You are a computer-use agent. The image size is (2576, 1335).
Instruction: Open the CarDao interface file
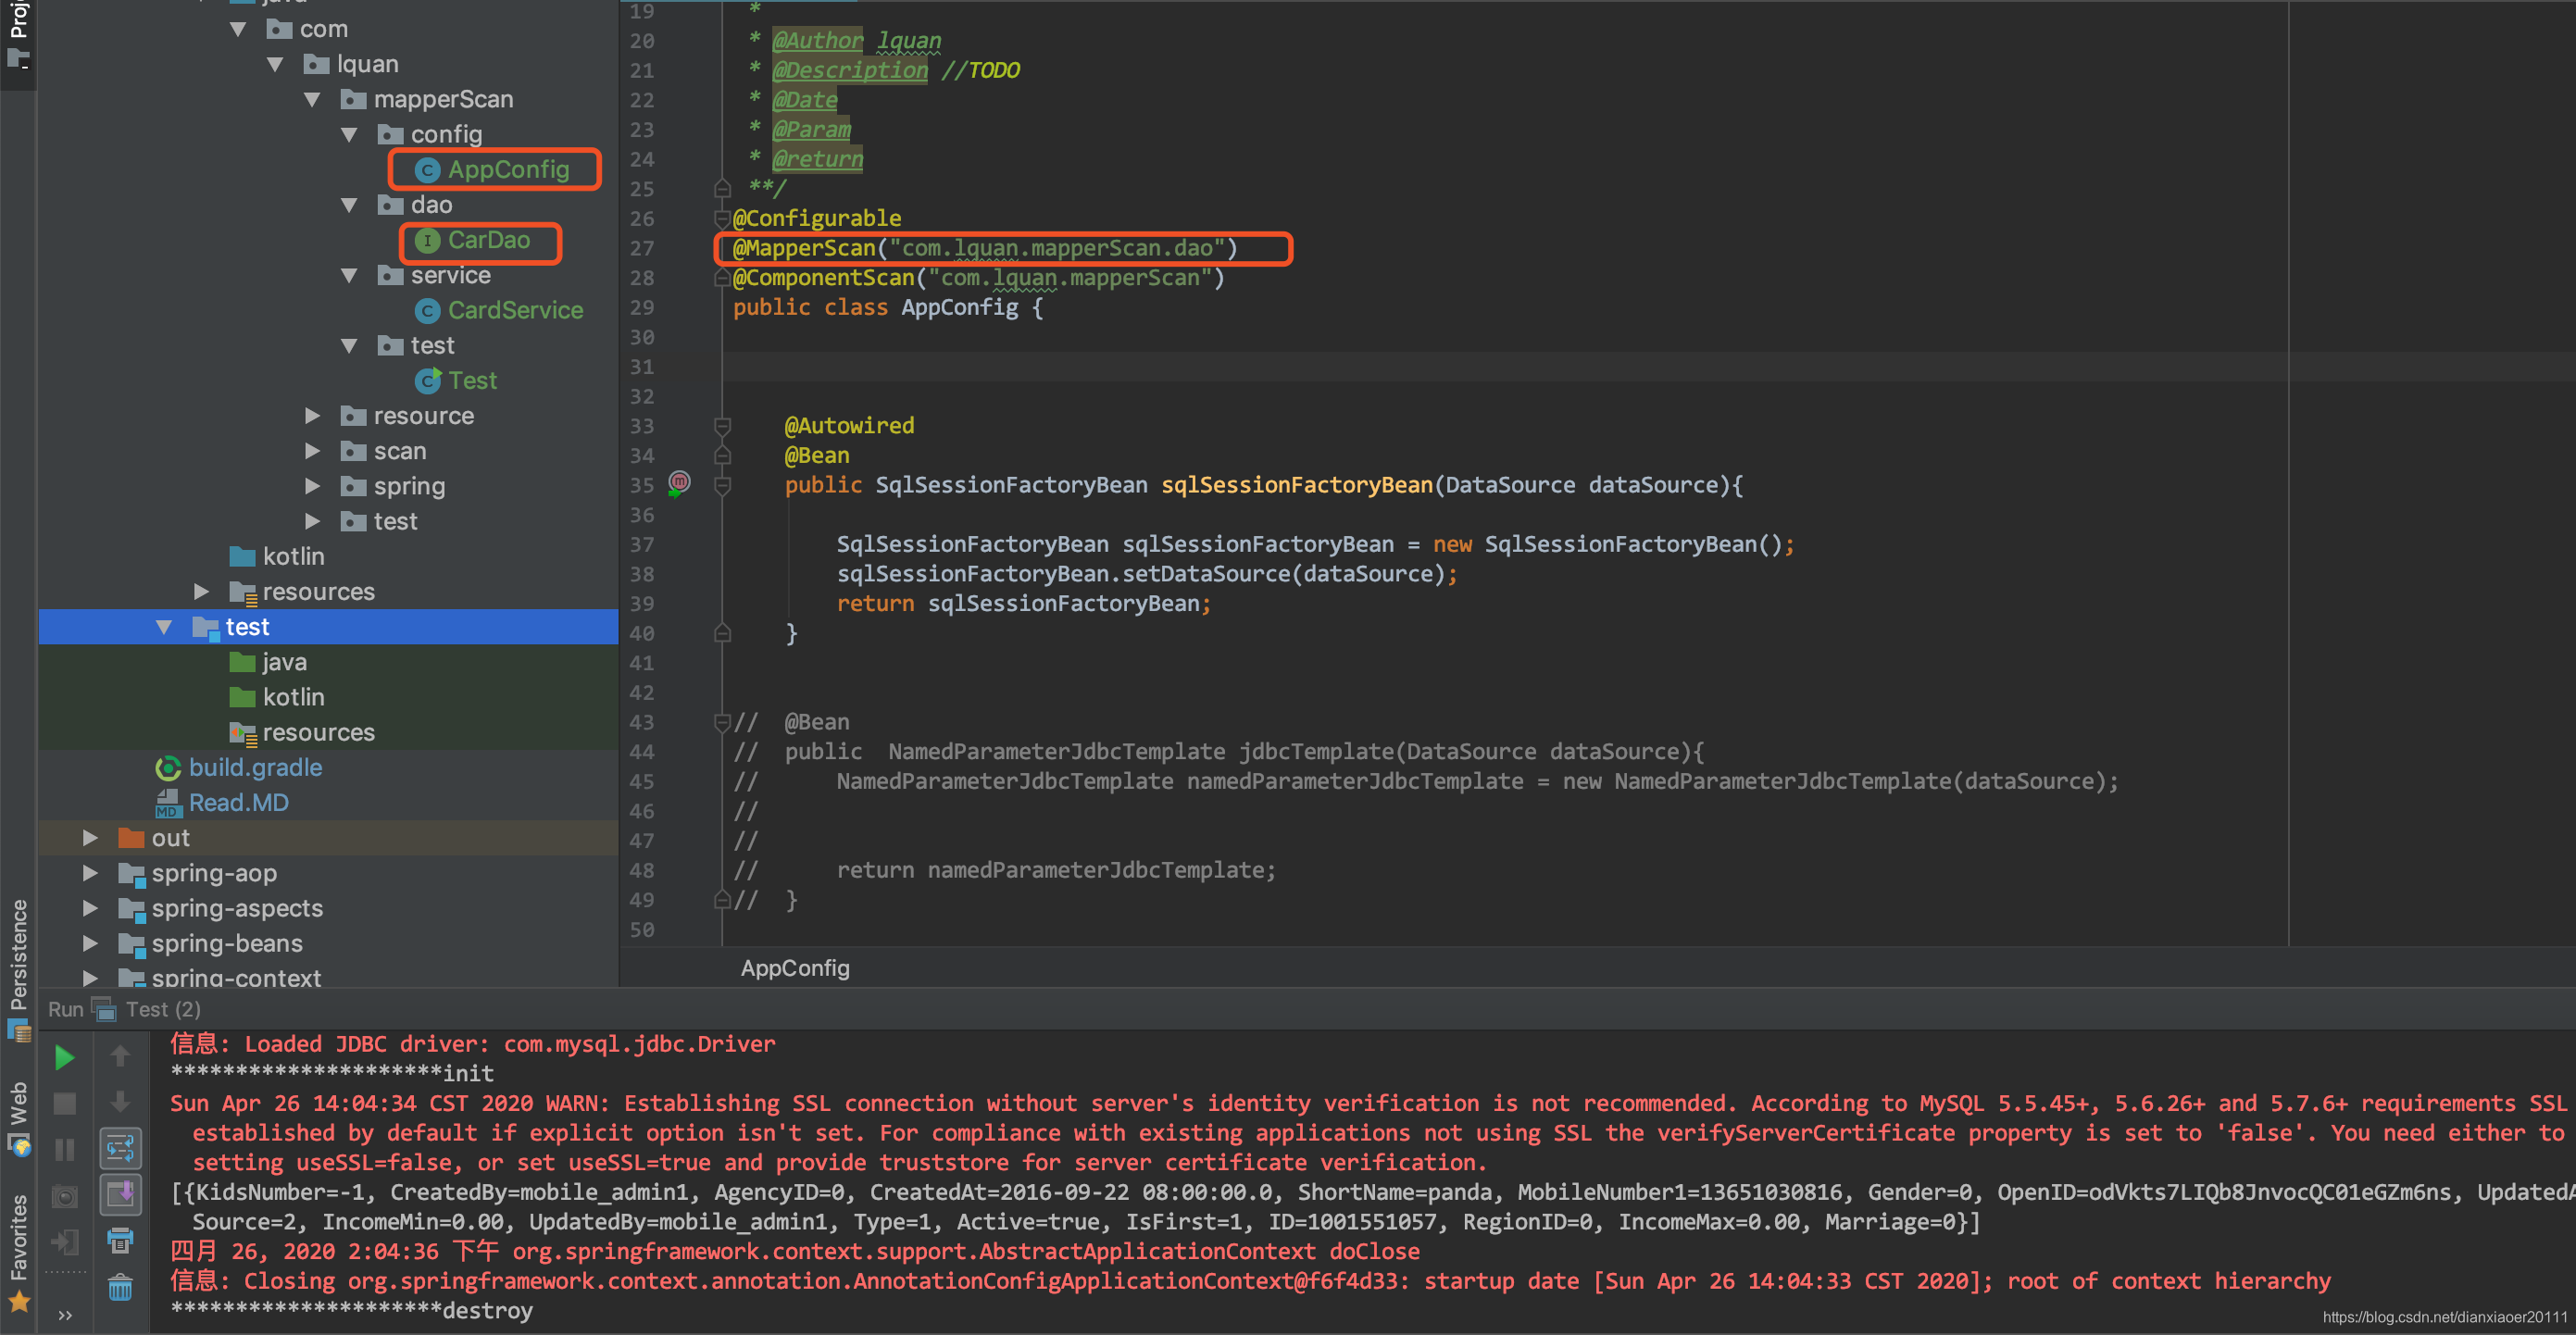click(488, 240)
